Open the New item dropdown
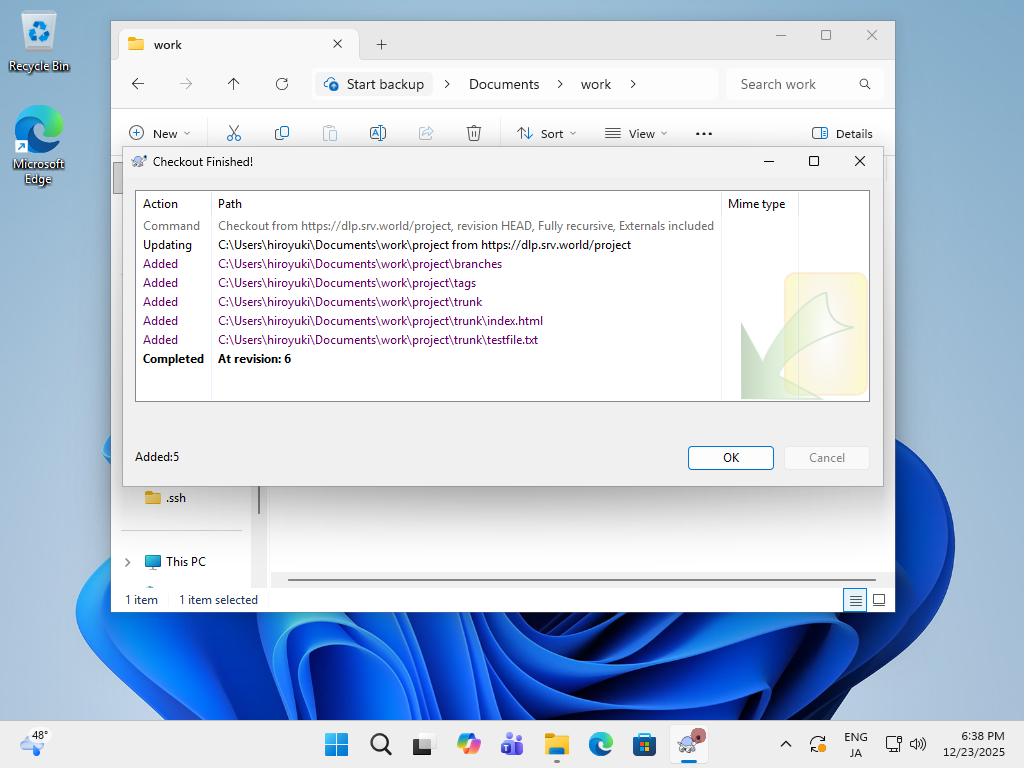This screenshot has height=768, width=1024. point(160,133)
